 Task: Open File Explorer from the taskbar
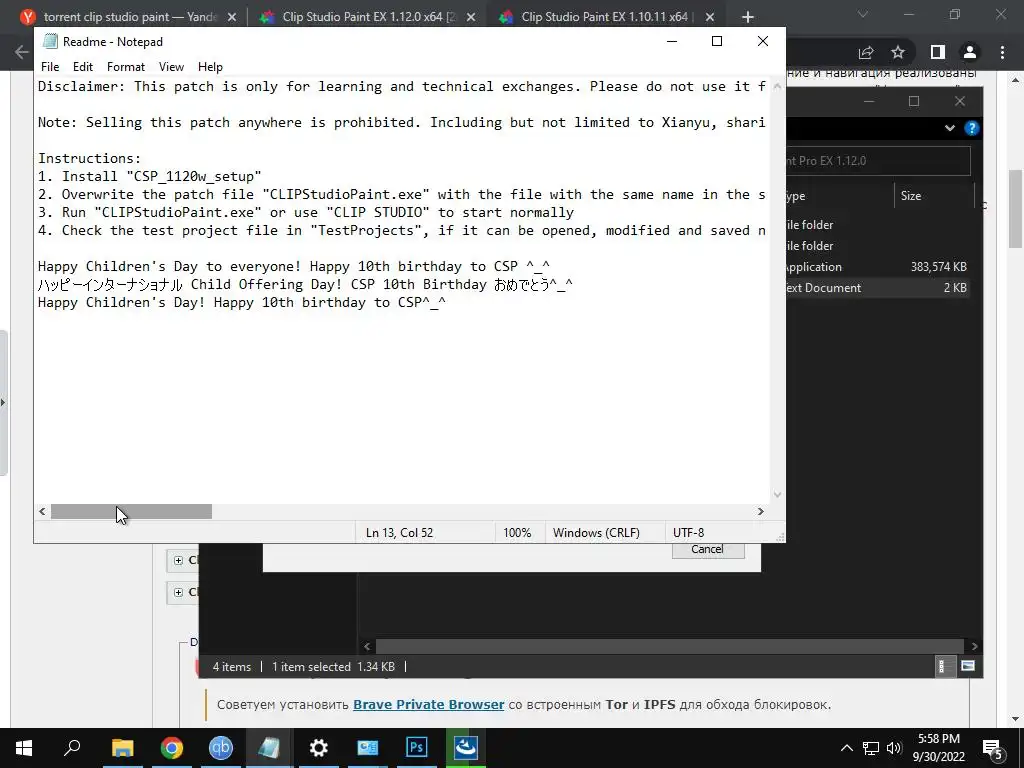click(x=122, y=748)
